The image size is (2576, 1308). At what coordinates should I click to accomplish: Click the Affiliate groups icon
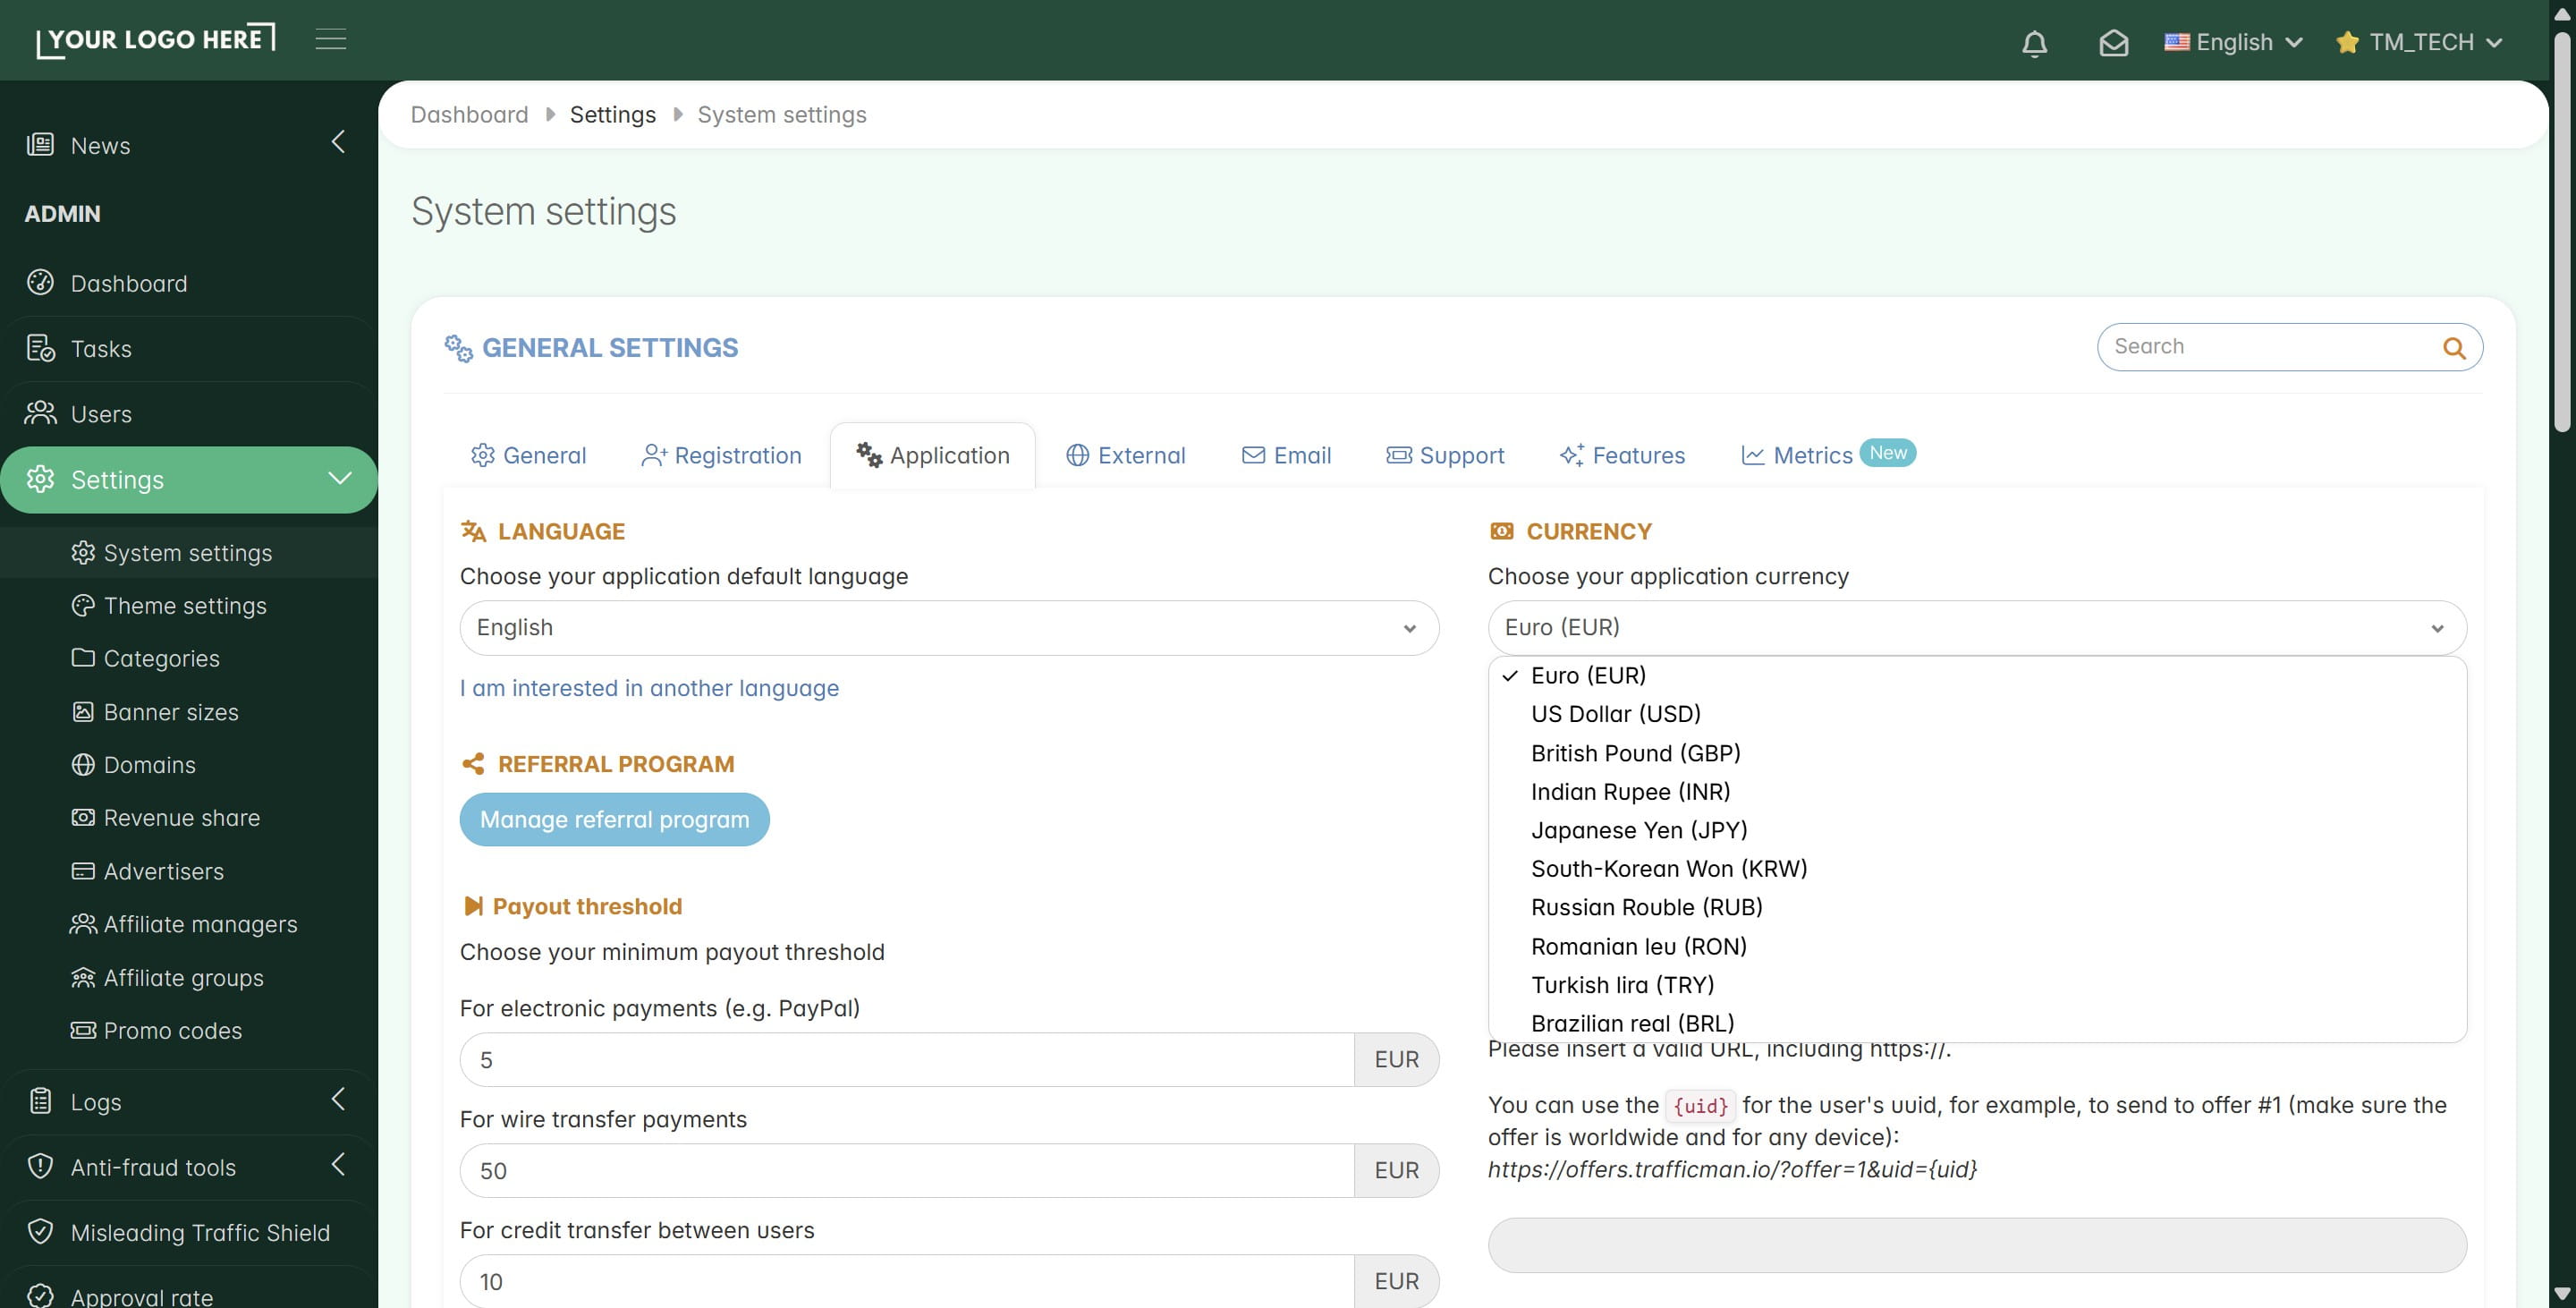coord(83,977)
